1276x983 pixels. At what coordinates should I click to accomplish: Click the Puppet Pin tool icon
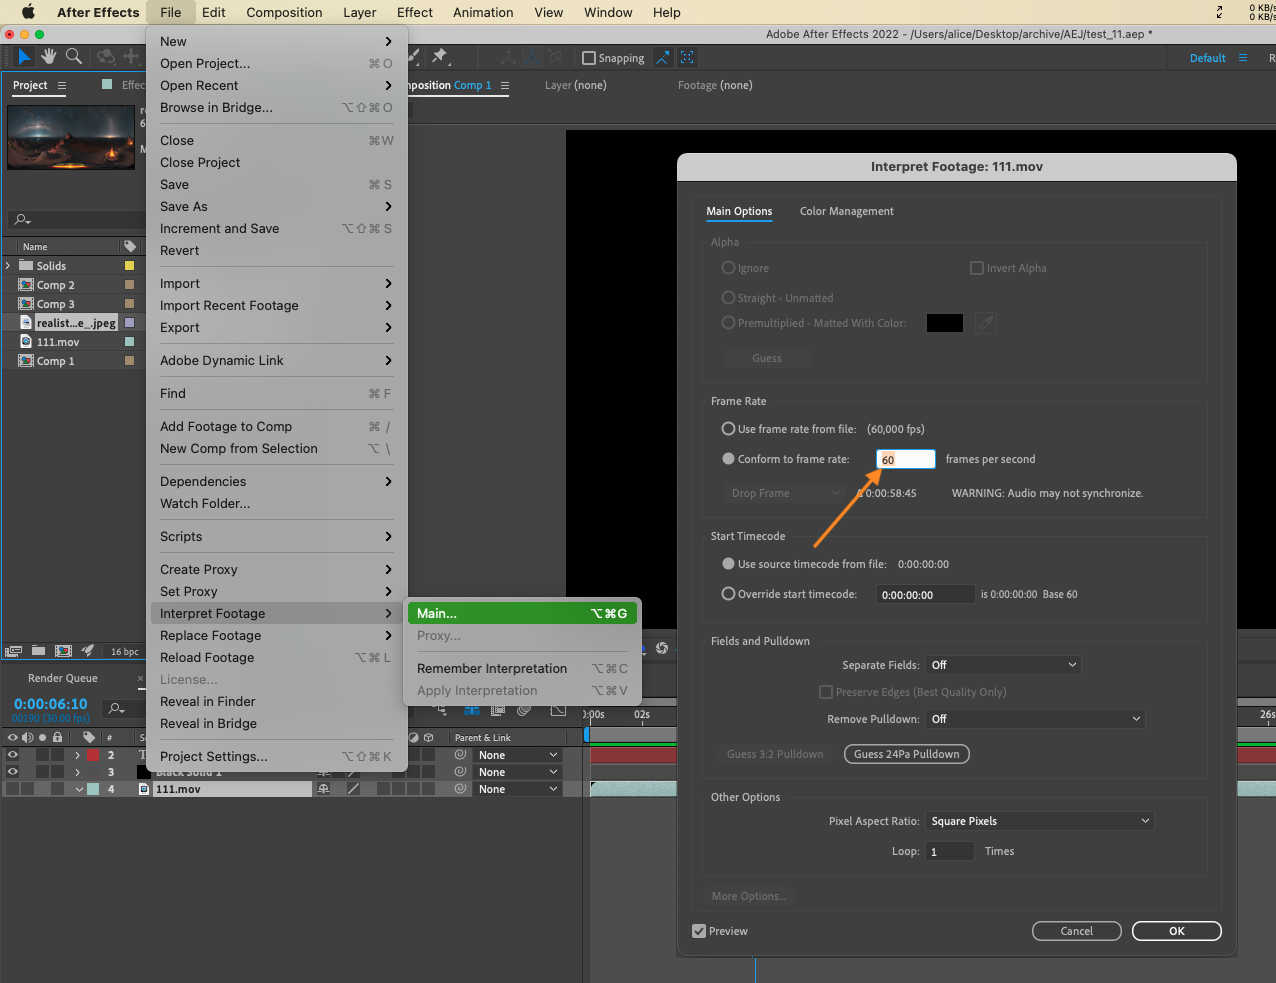pyautogui.click(x=440, y=57)
